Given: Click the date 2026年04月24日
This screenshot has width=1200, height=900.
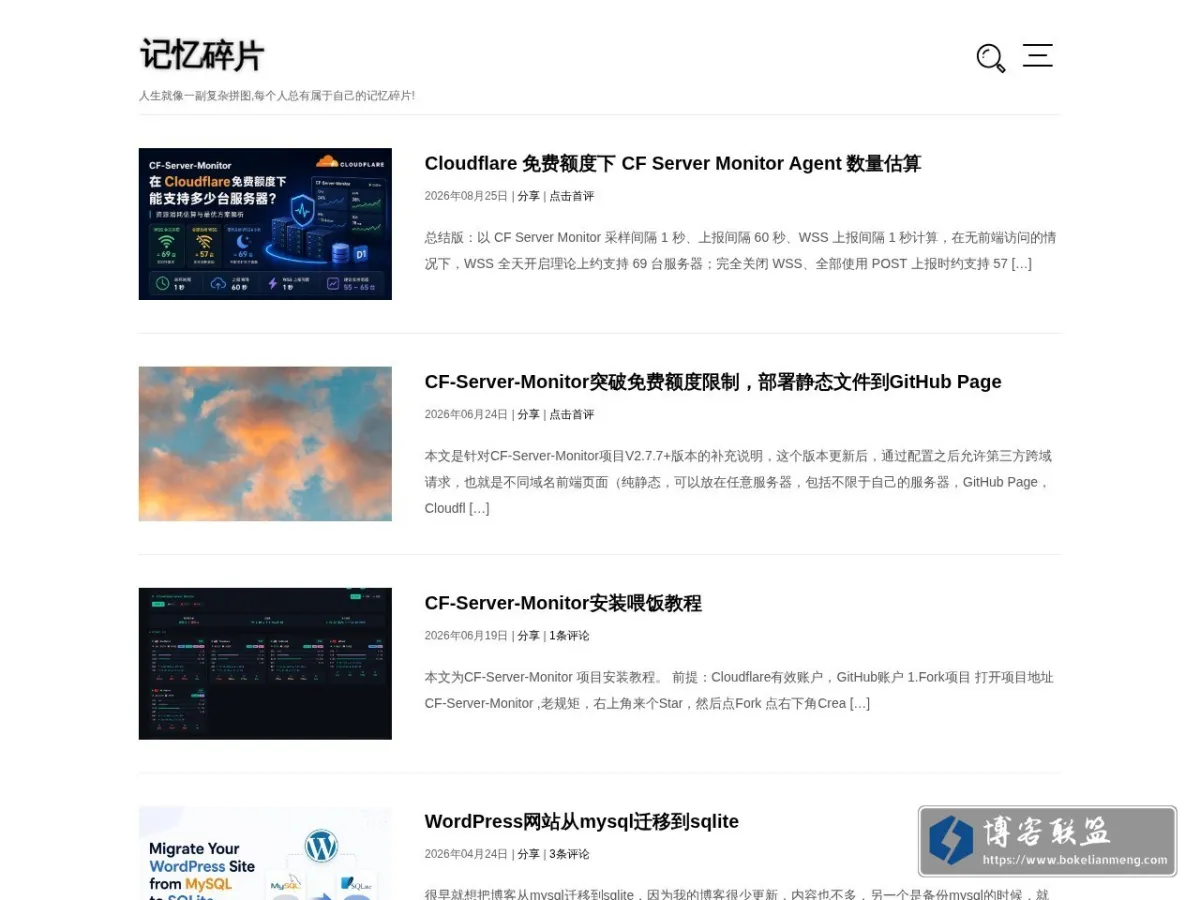Looking at the screenshot, I should pos(466,854).
